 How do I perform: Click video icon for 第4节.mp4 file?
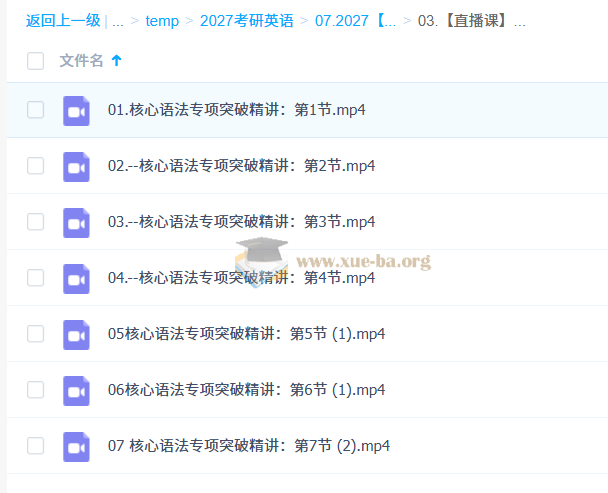point(76,278)
